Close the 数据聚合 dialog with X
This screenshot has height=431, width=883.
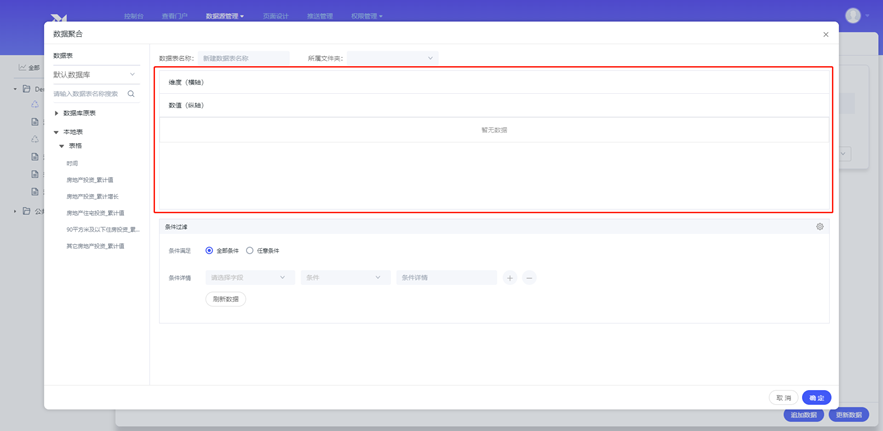coord(826,34)
